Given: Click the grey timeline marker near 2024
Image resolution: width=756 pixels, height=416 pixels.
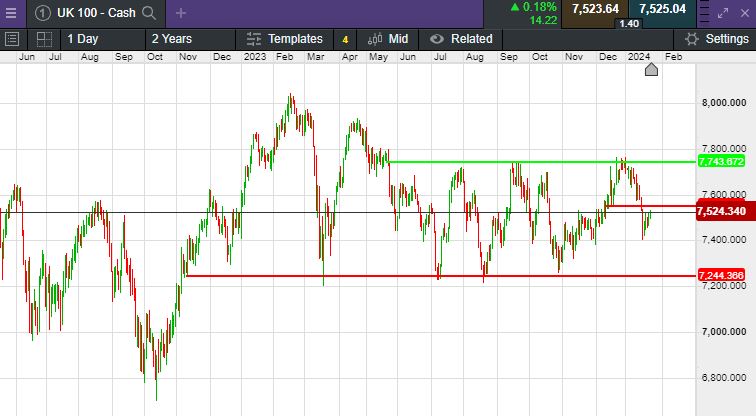Looking at the screenshot, I should 651,70.
